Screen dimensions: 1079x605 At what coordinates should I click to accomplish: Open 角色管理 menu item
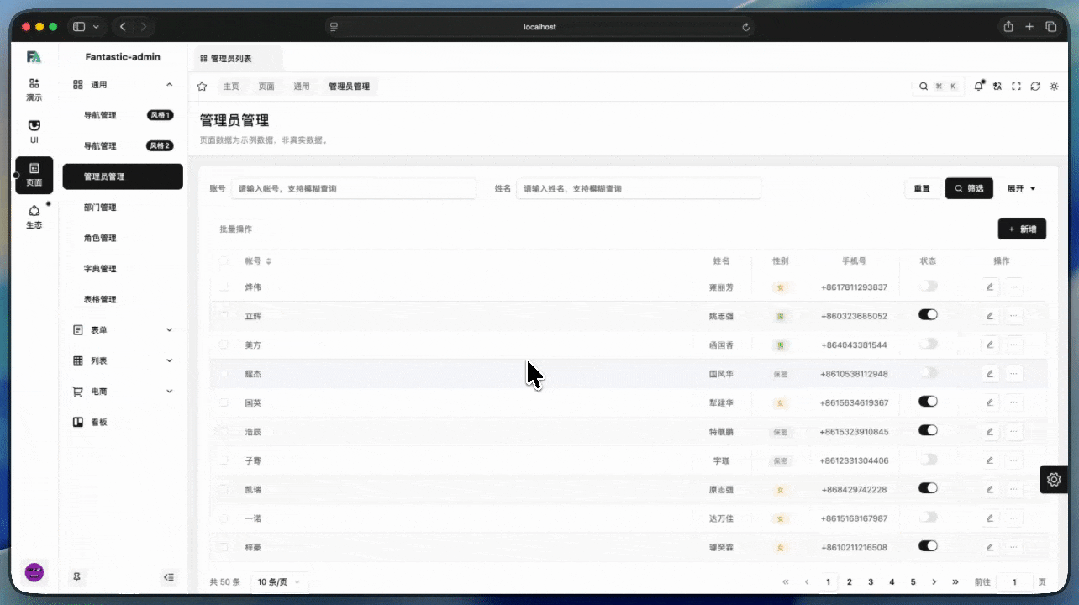(x=122, y=238)
